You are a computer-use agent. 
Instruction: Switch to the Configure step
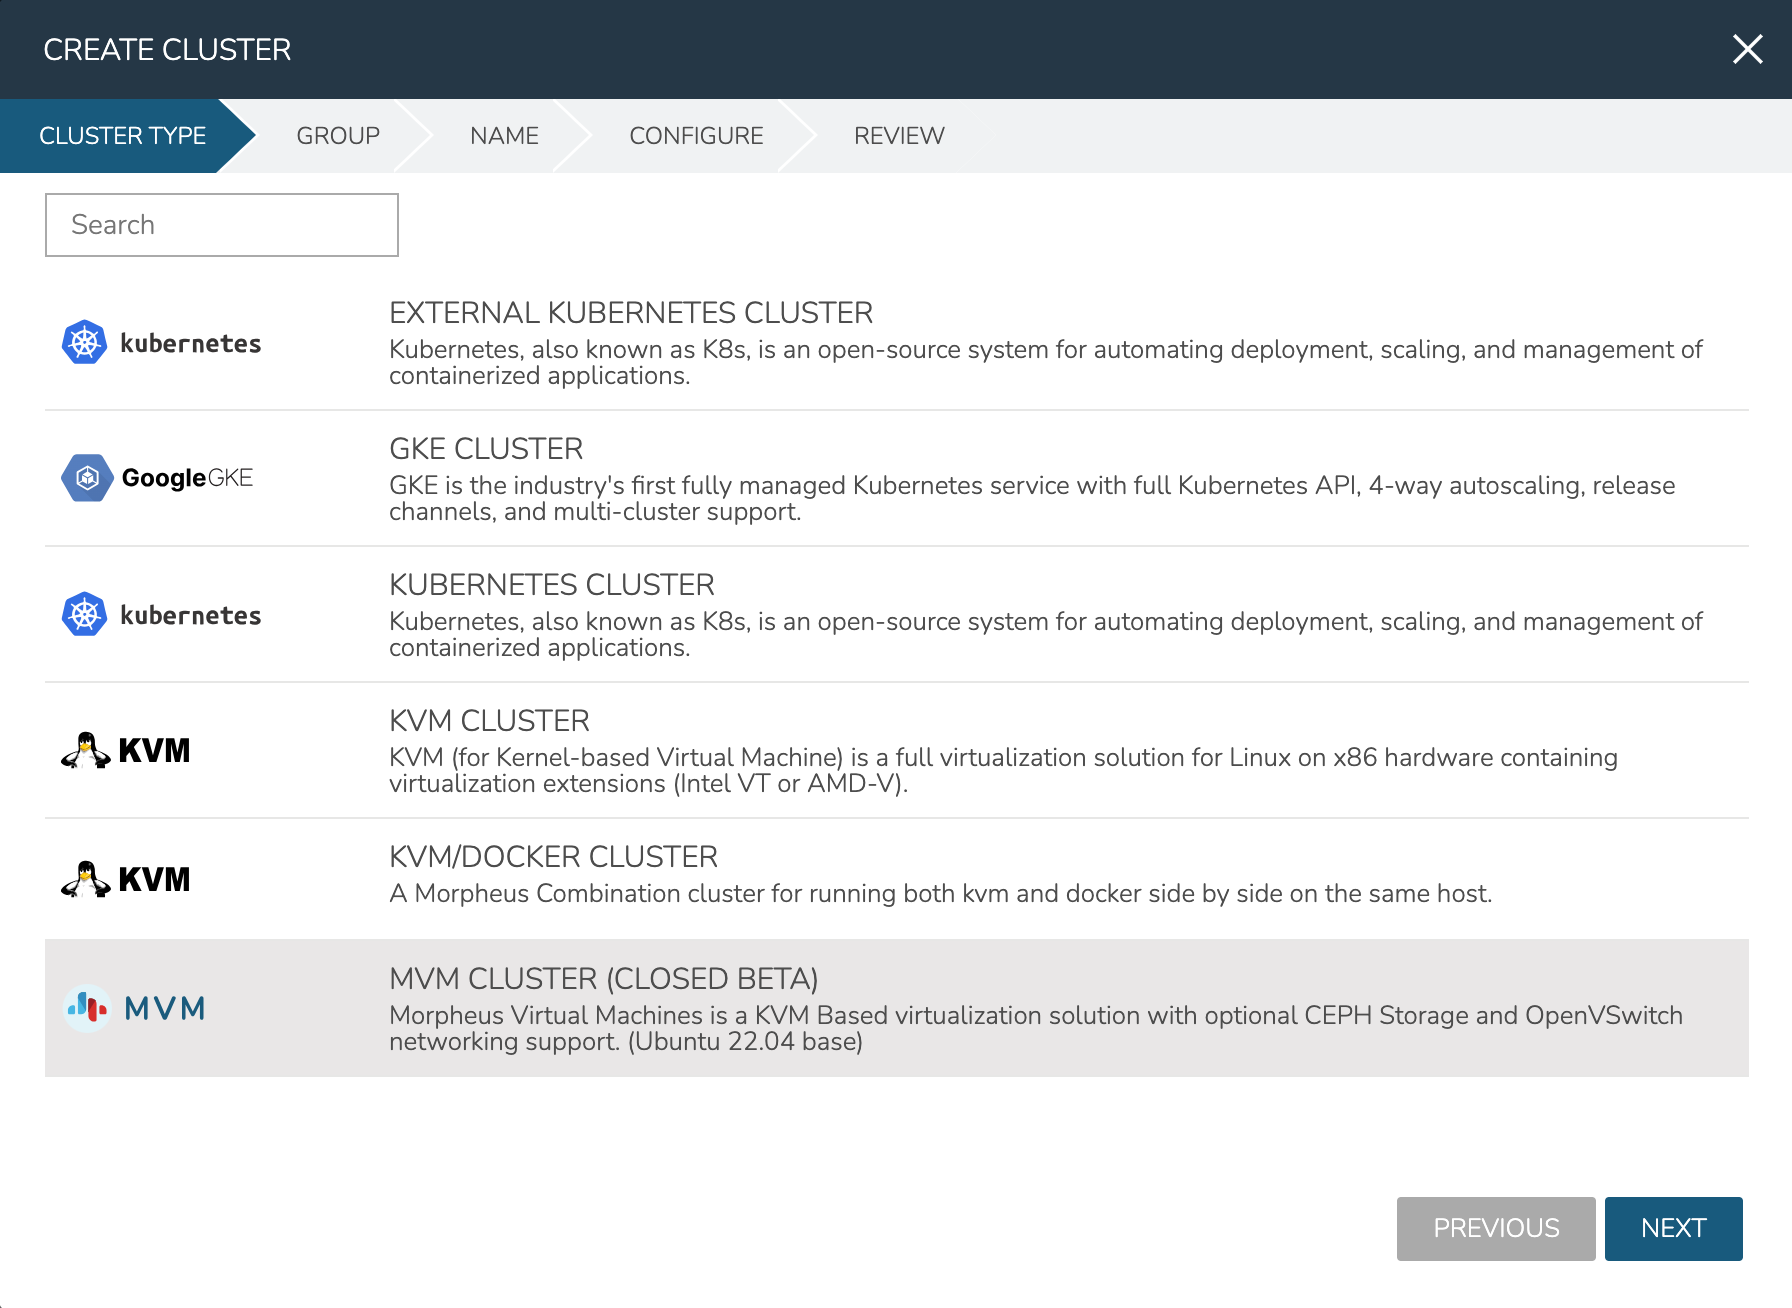click(x=696, y=136)
